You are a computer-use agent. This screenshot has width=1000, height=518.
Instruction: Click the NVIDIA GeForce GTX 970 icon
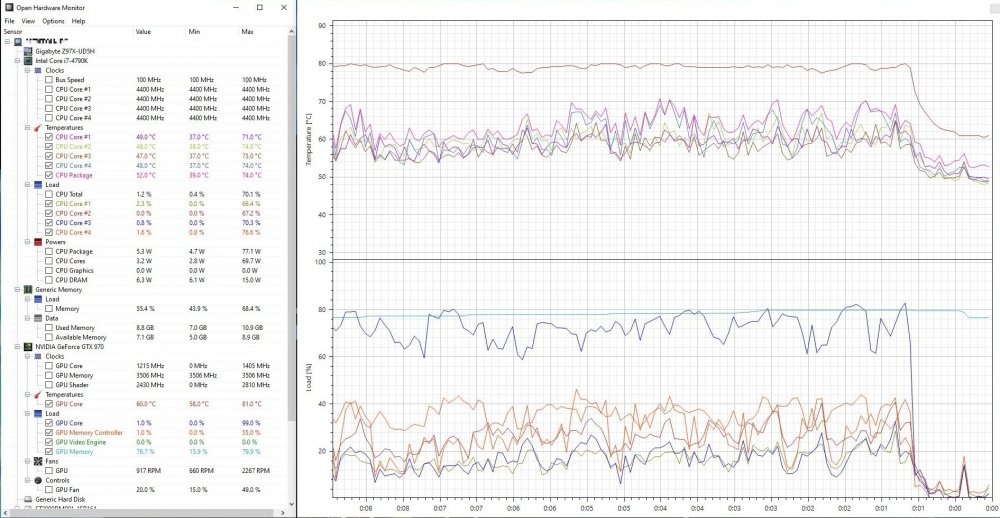[x=26, y=346]
